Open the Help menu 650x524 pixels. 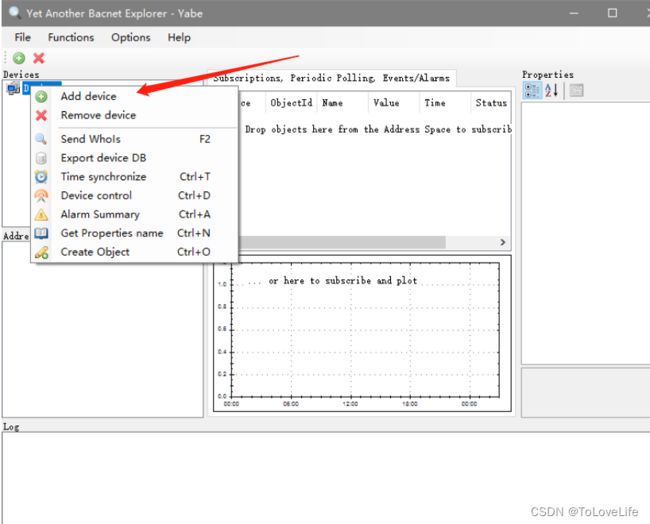[179, 37]
